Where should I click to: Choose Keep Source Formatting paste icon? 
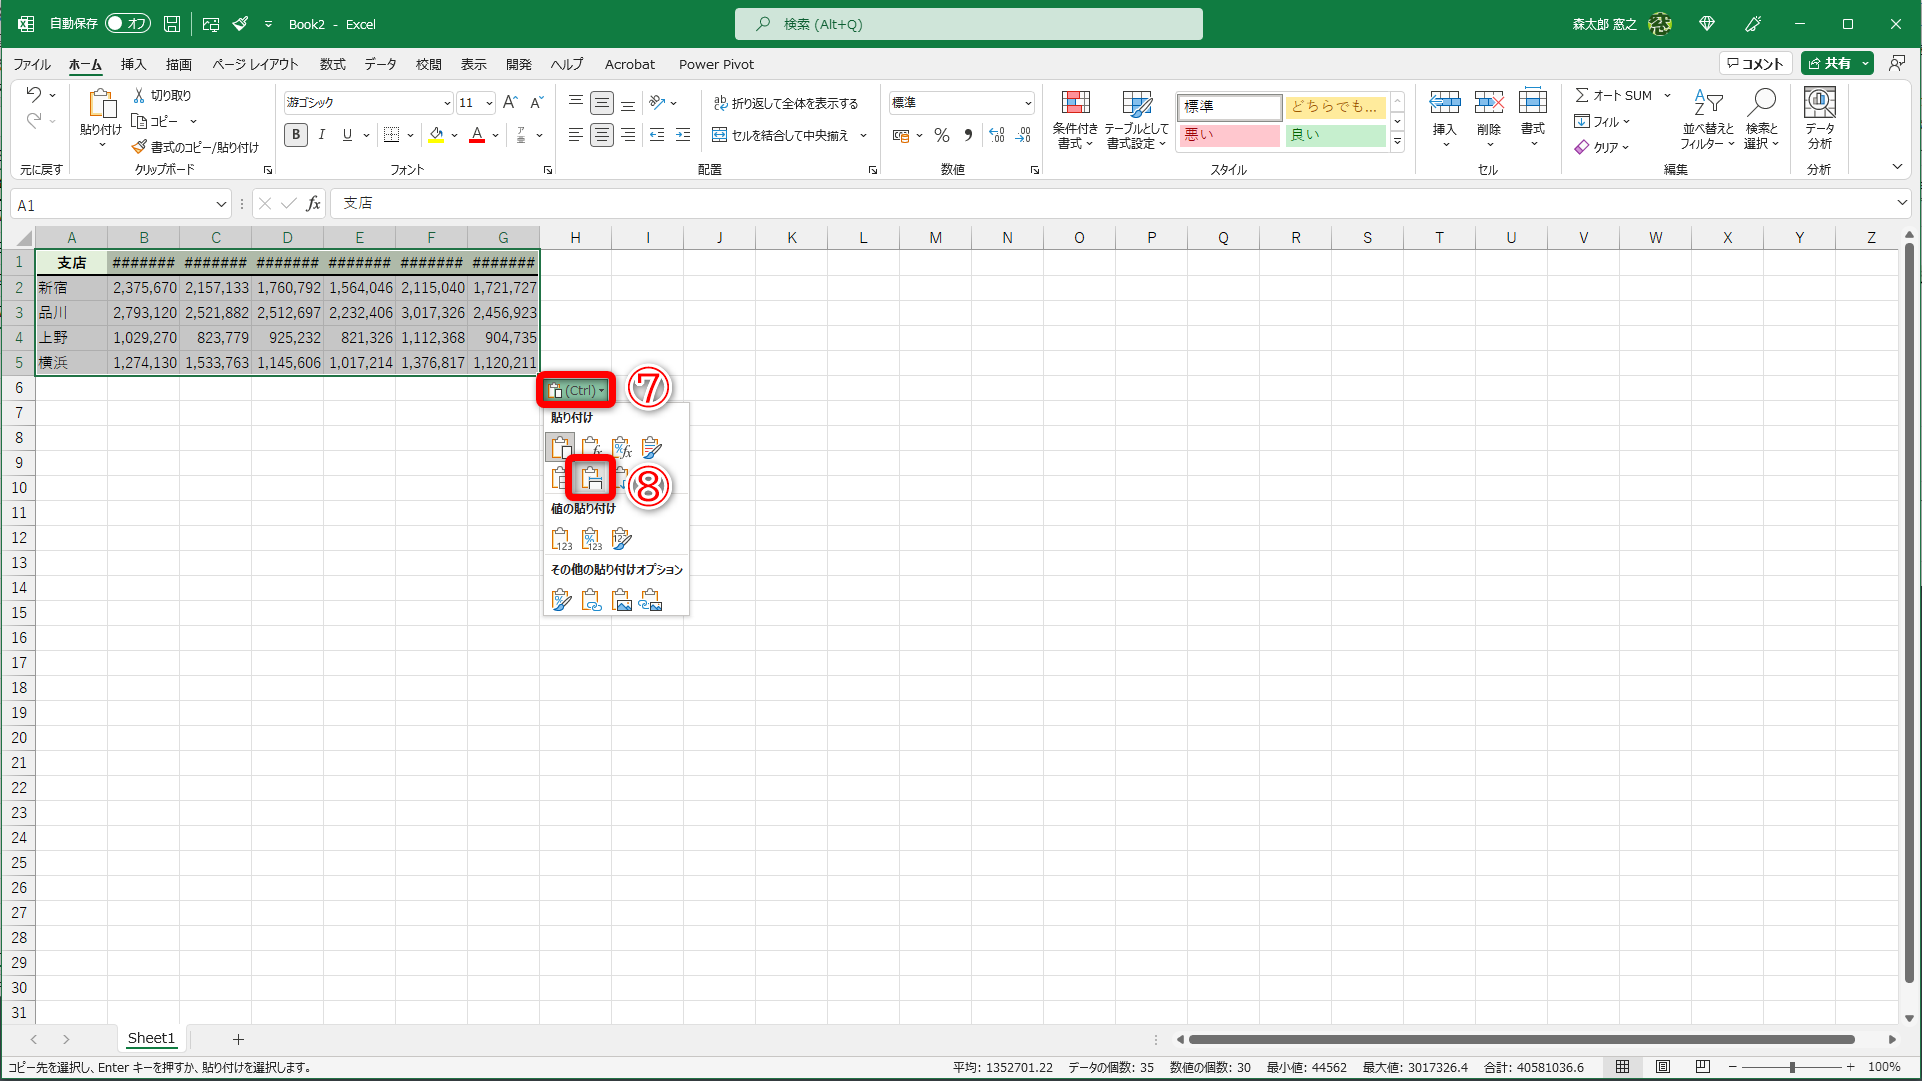click(652, 447)
